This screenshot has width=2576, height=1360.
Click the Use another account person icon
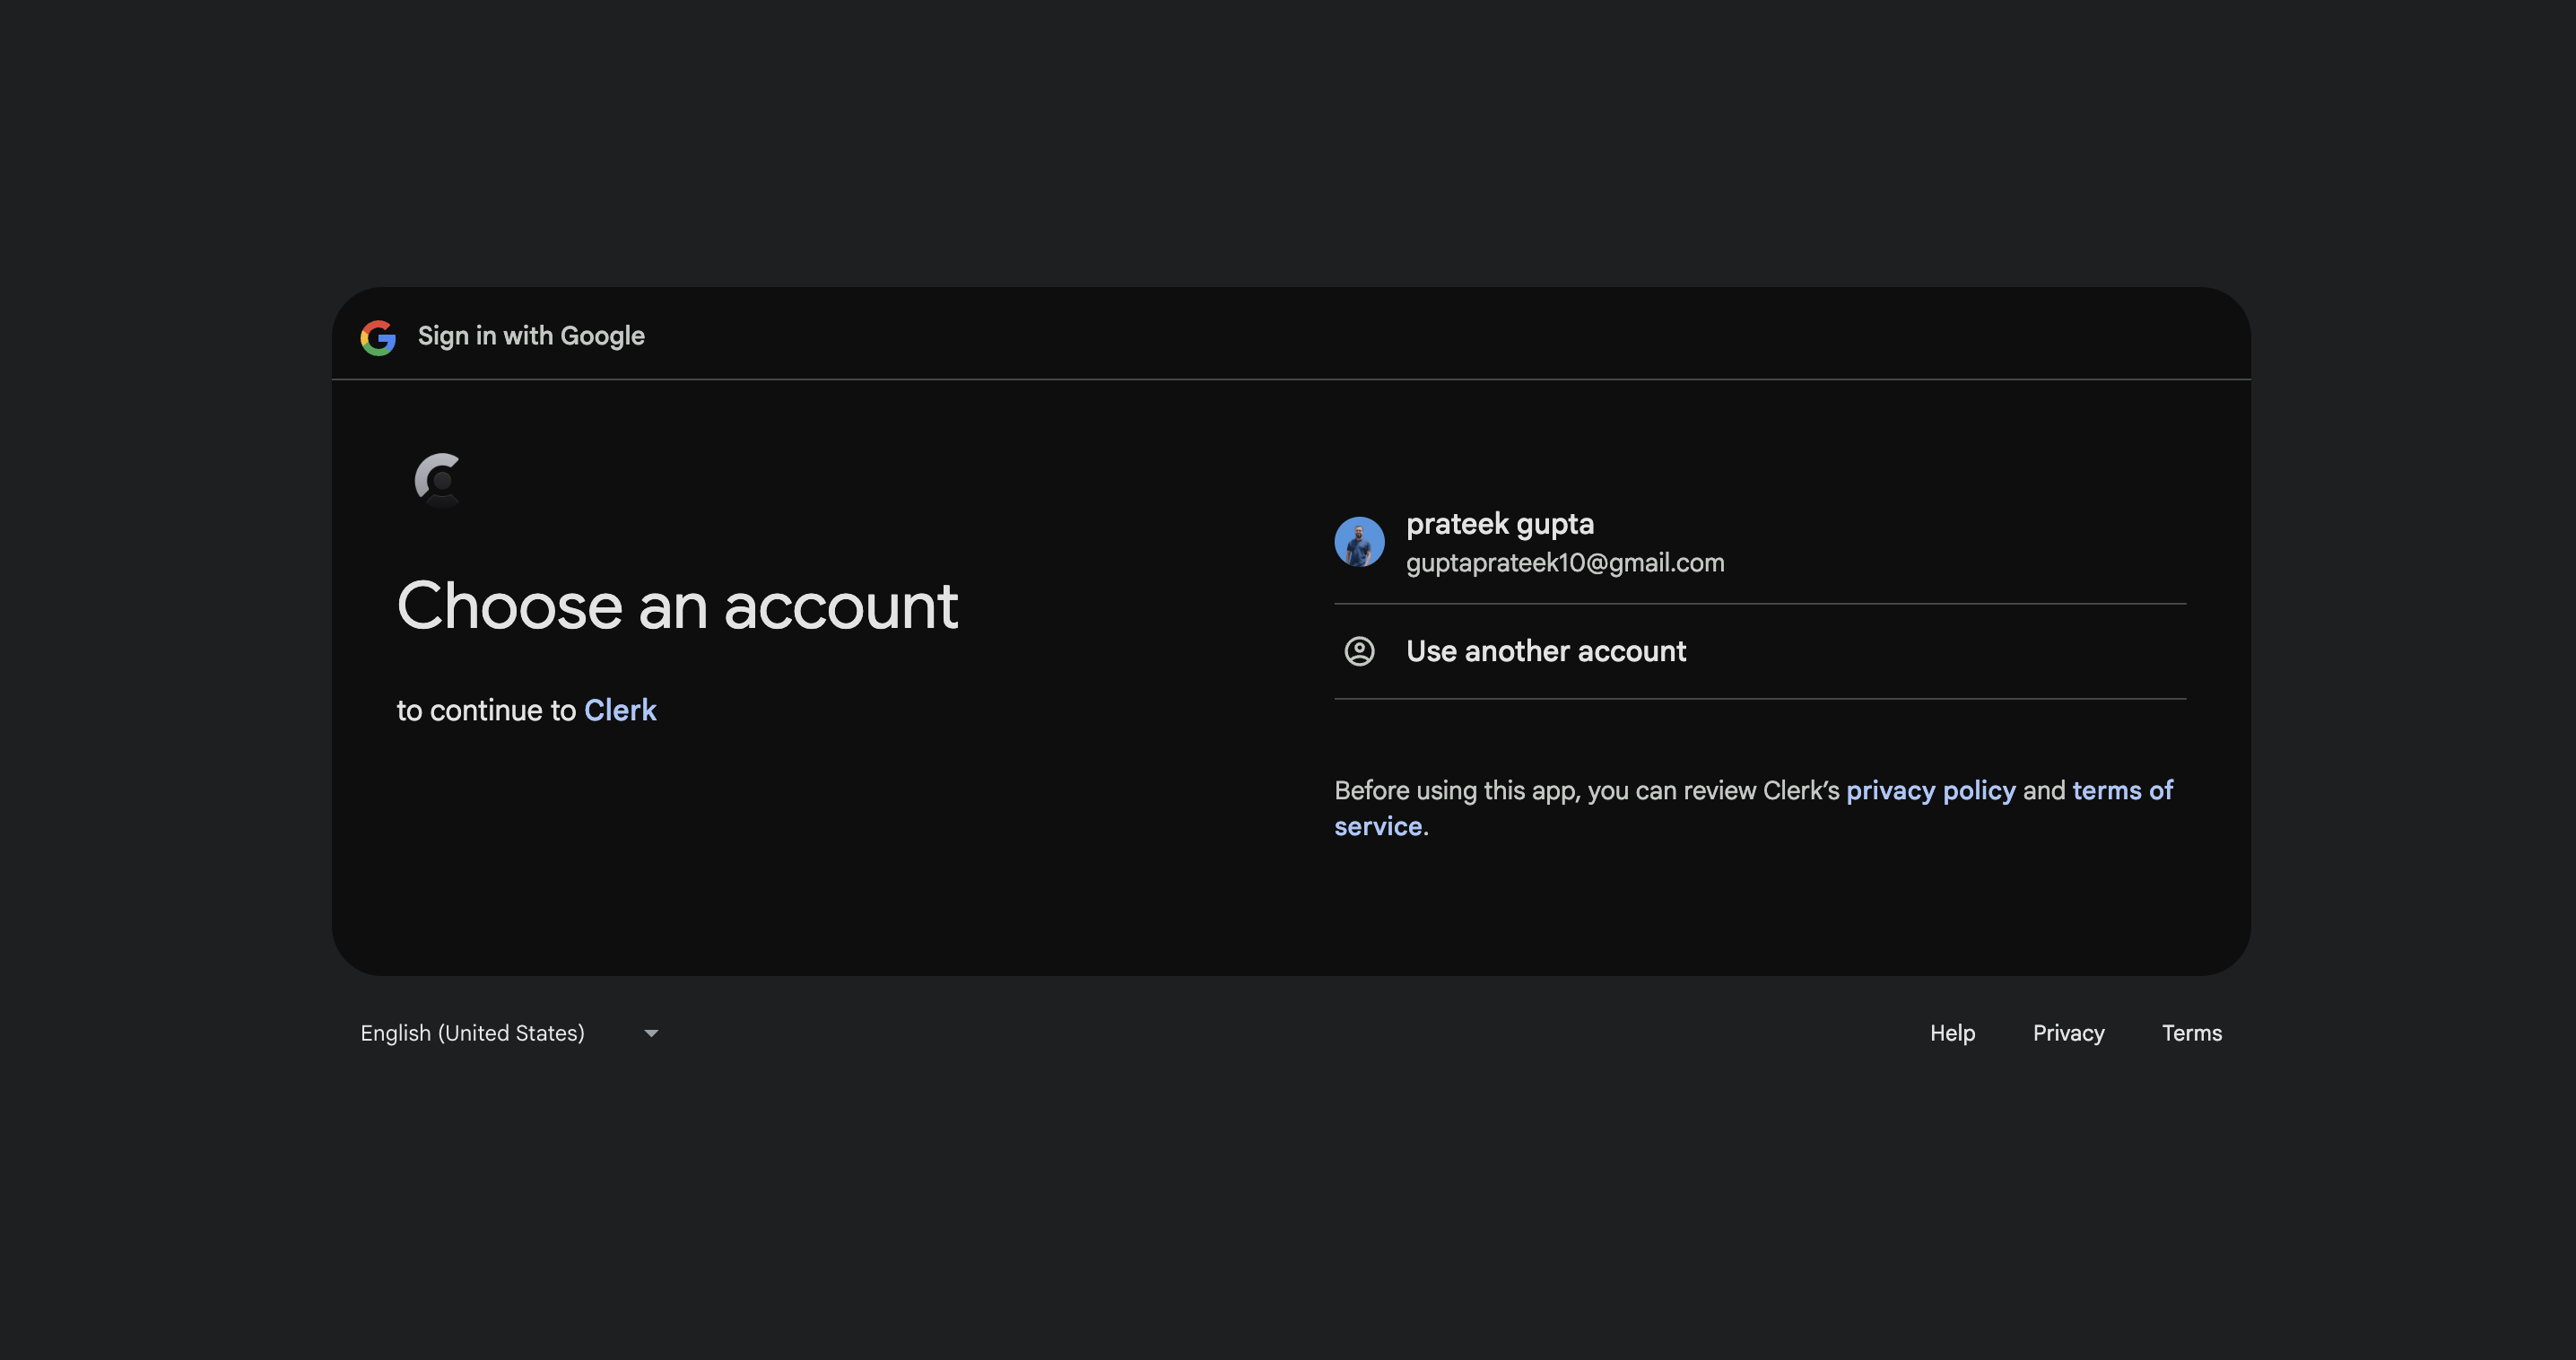(1359, 651)
